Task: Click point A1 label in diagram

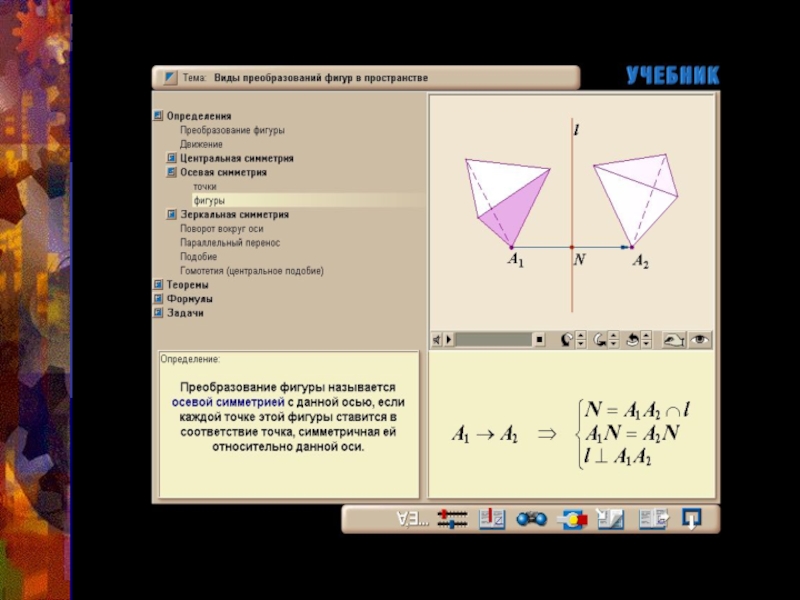Action: [515, 260]
